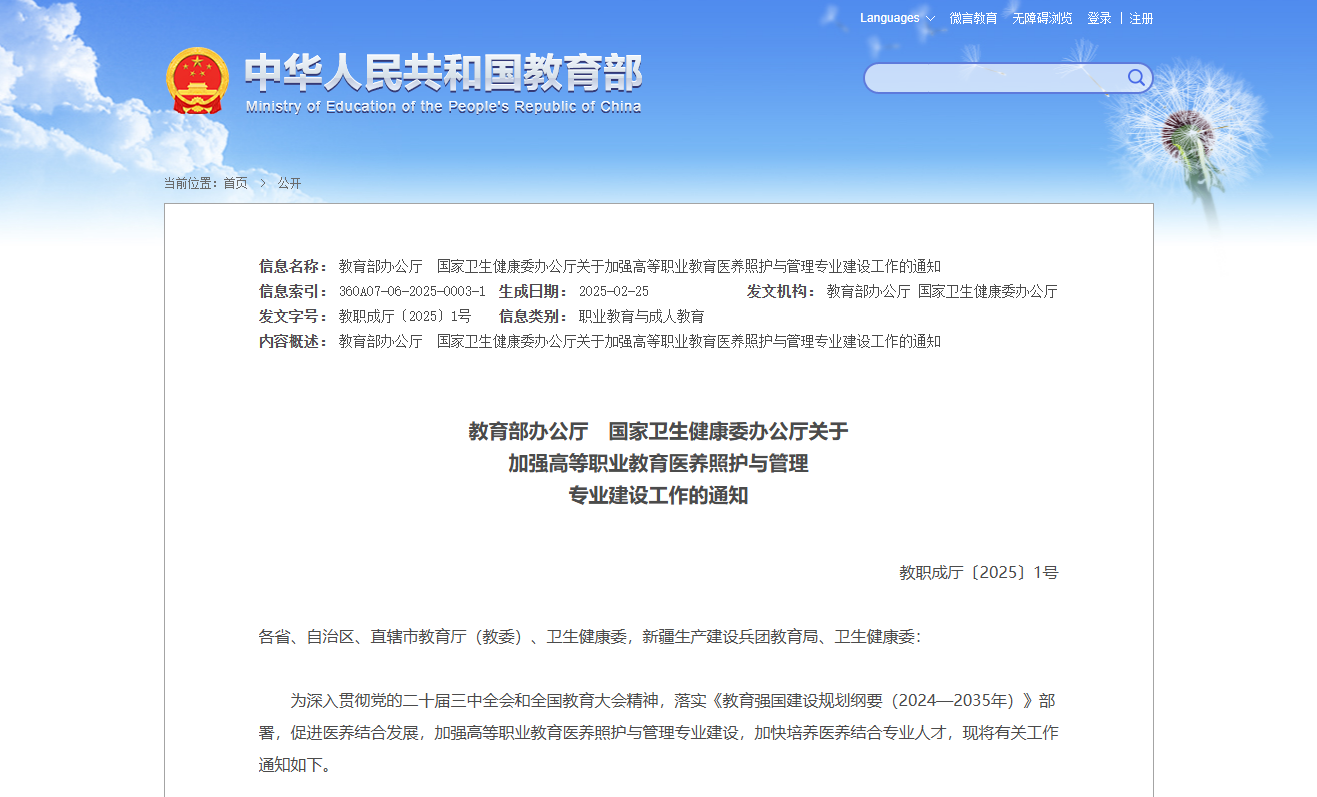Screen dimensions: 1317x797
Task: Click the 信息类别 label
Action: coord(533,316)
